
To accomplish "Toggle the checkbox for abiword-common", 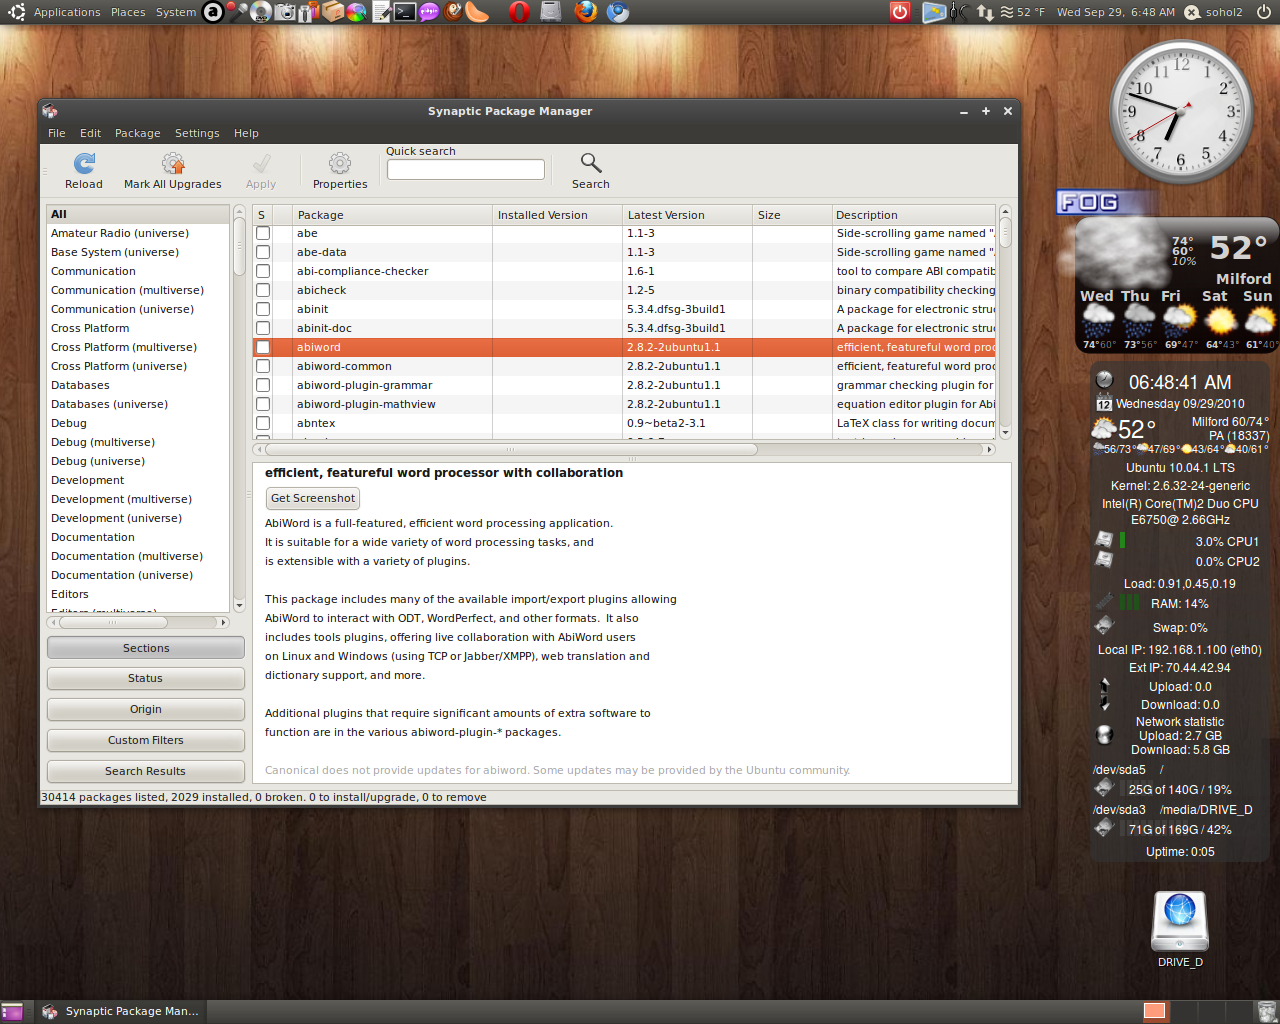I will point(263,366).
